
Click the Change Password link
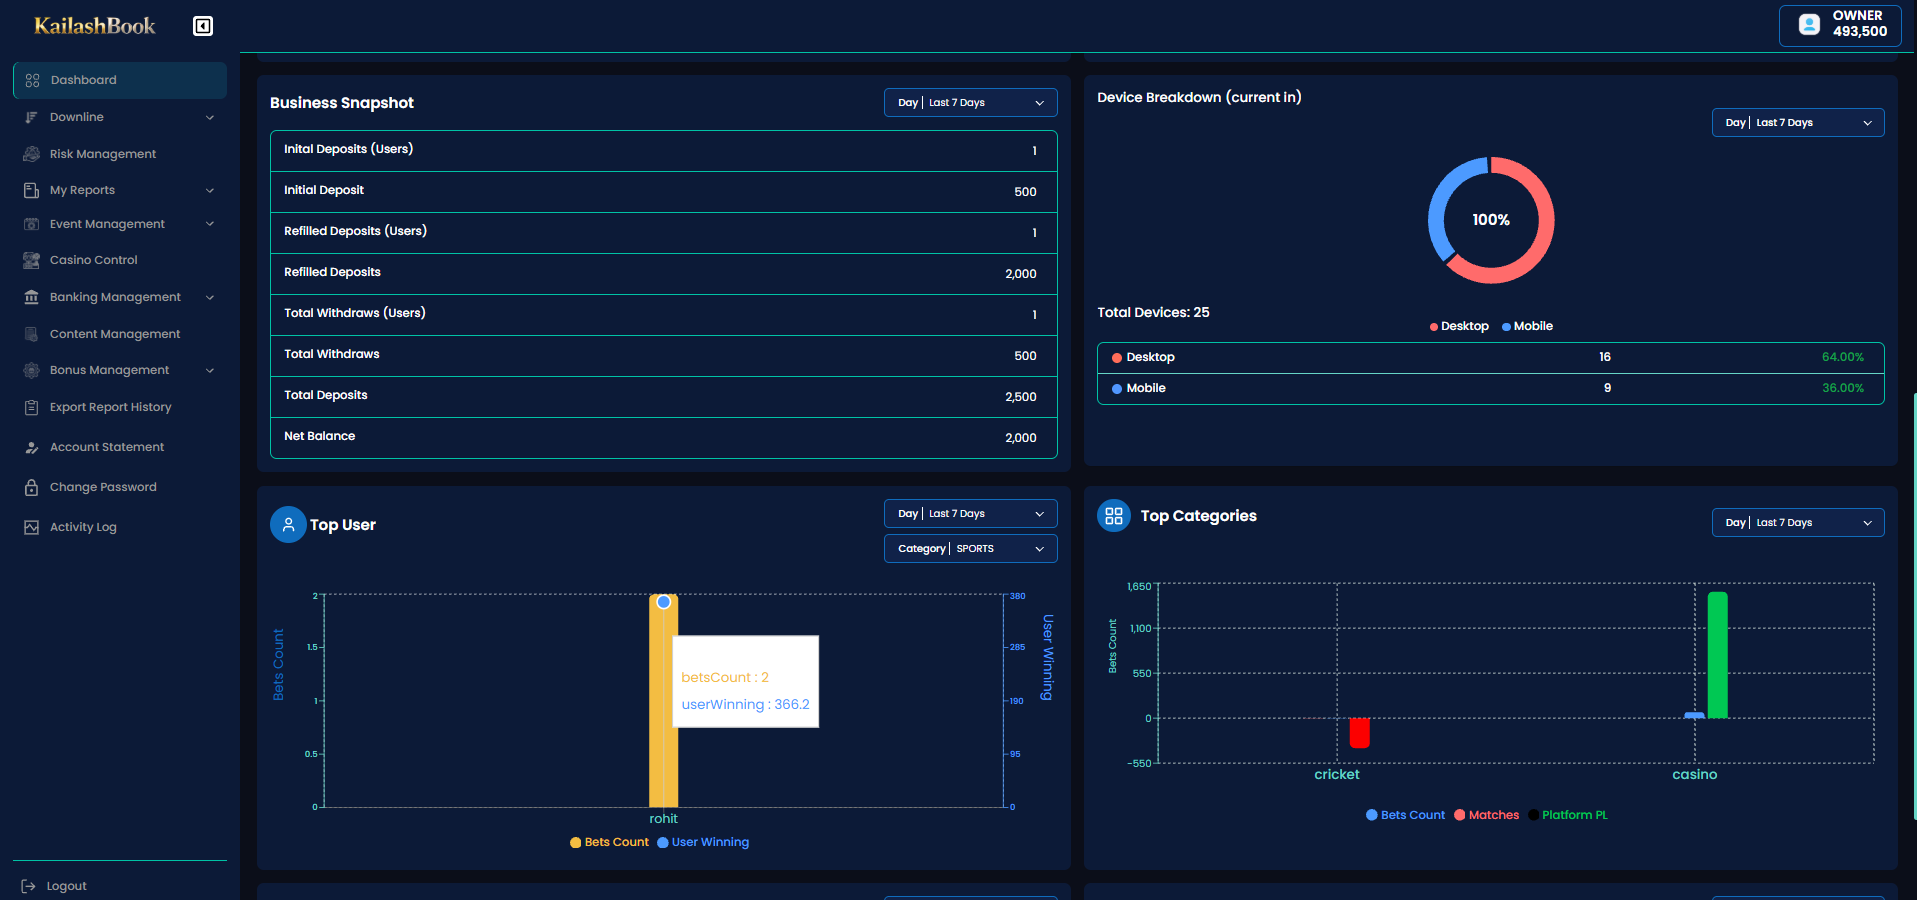click(103, 487)
